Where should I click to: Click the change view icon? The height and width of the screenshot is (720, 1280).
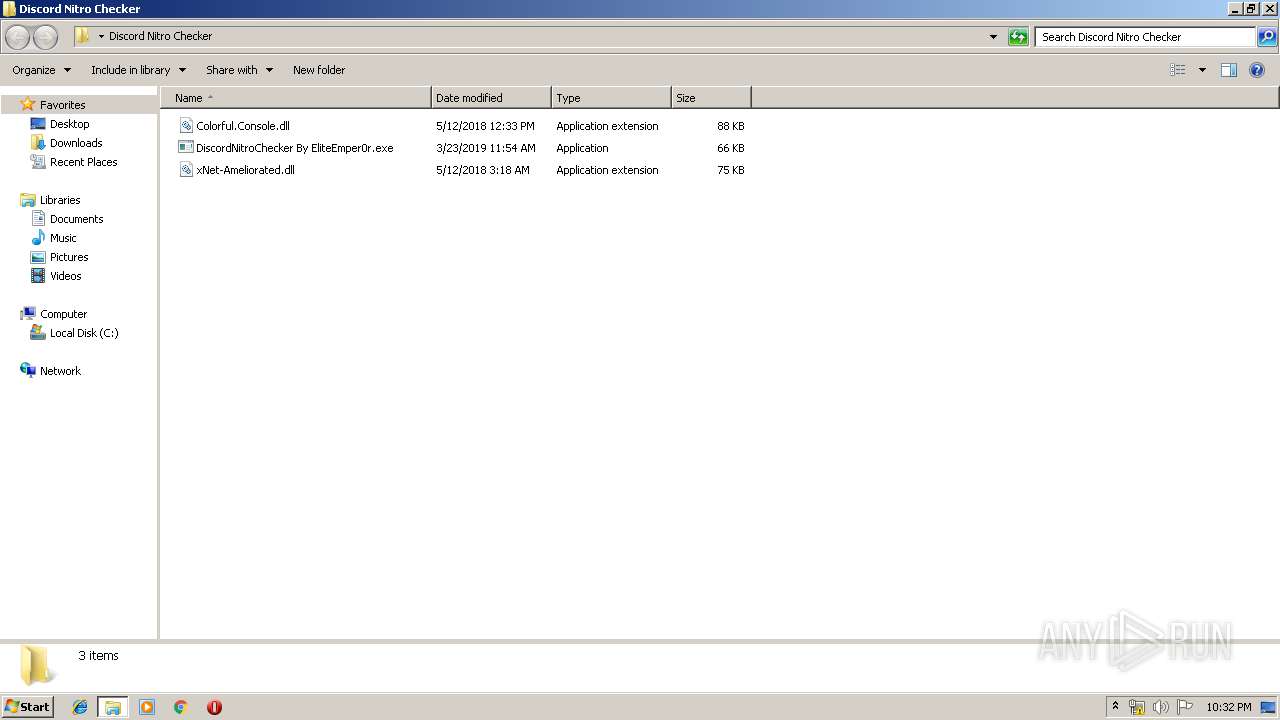1178,70
